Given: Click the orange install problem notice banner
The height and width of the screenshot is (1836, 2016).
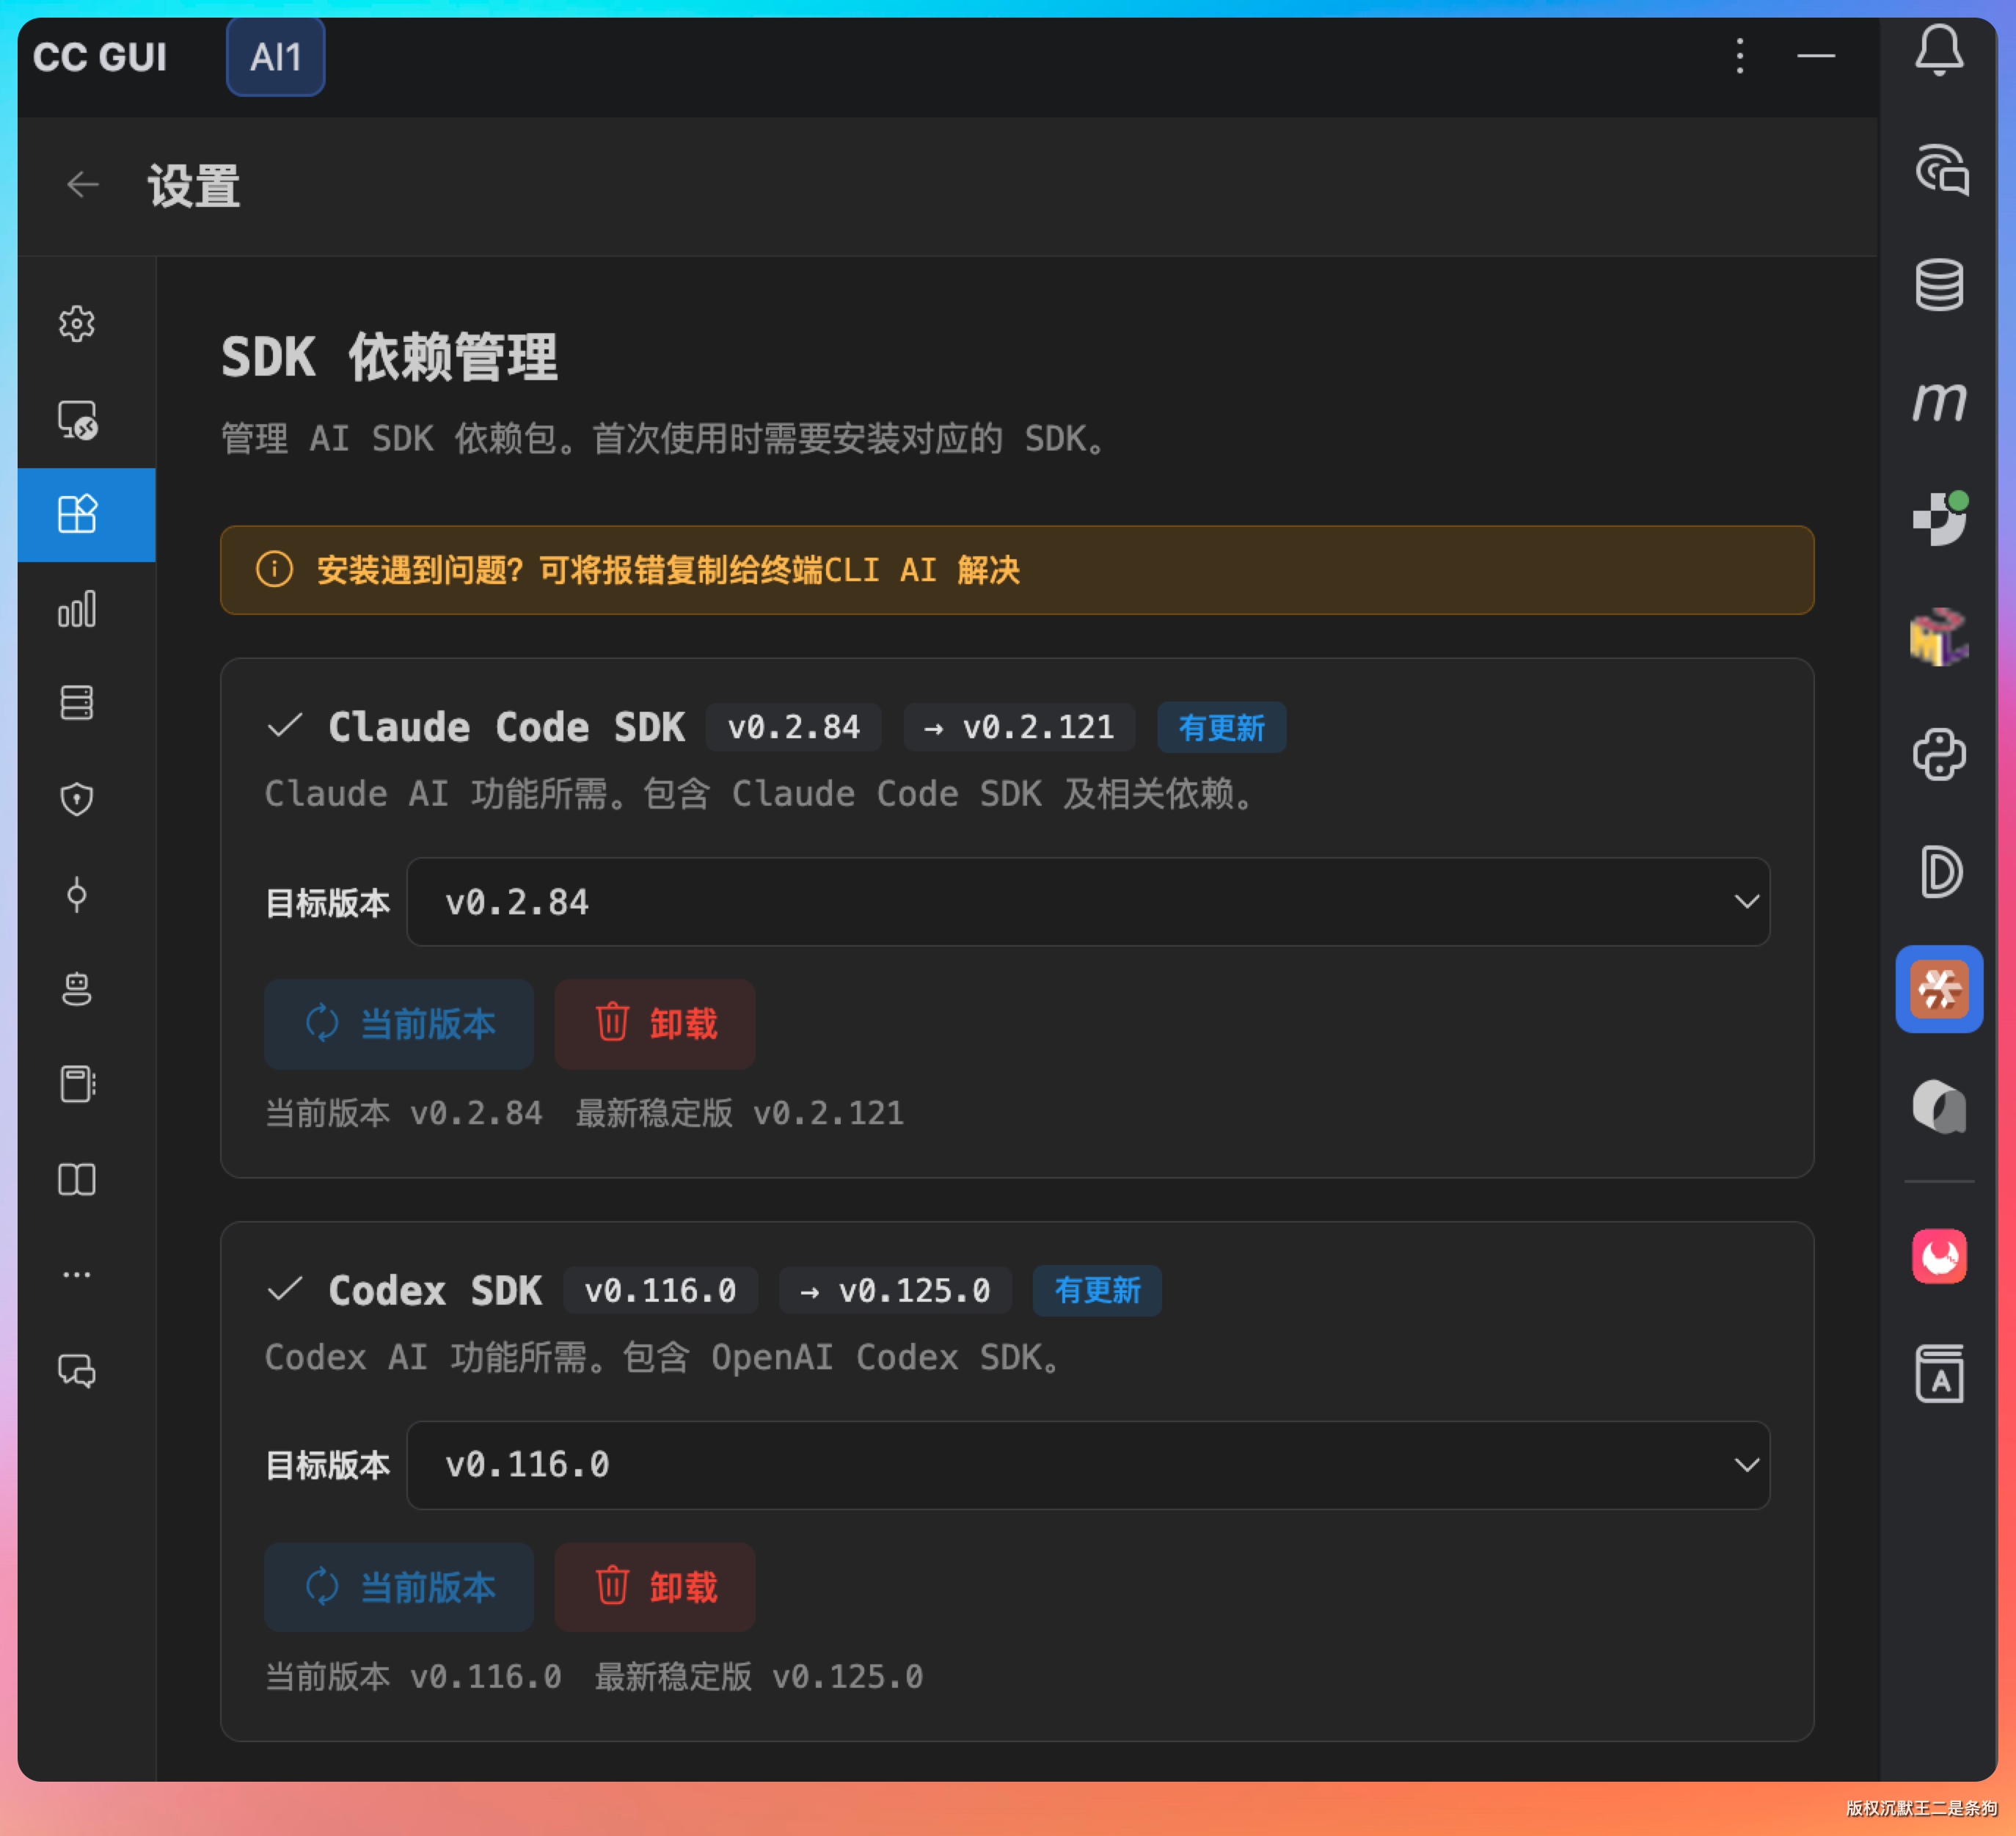Looking at the screenshot, I should pyautogui.click(x=1016, y=570).
